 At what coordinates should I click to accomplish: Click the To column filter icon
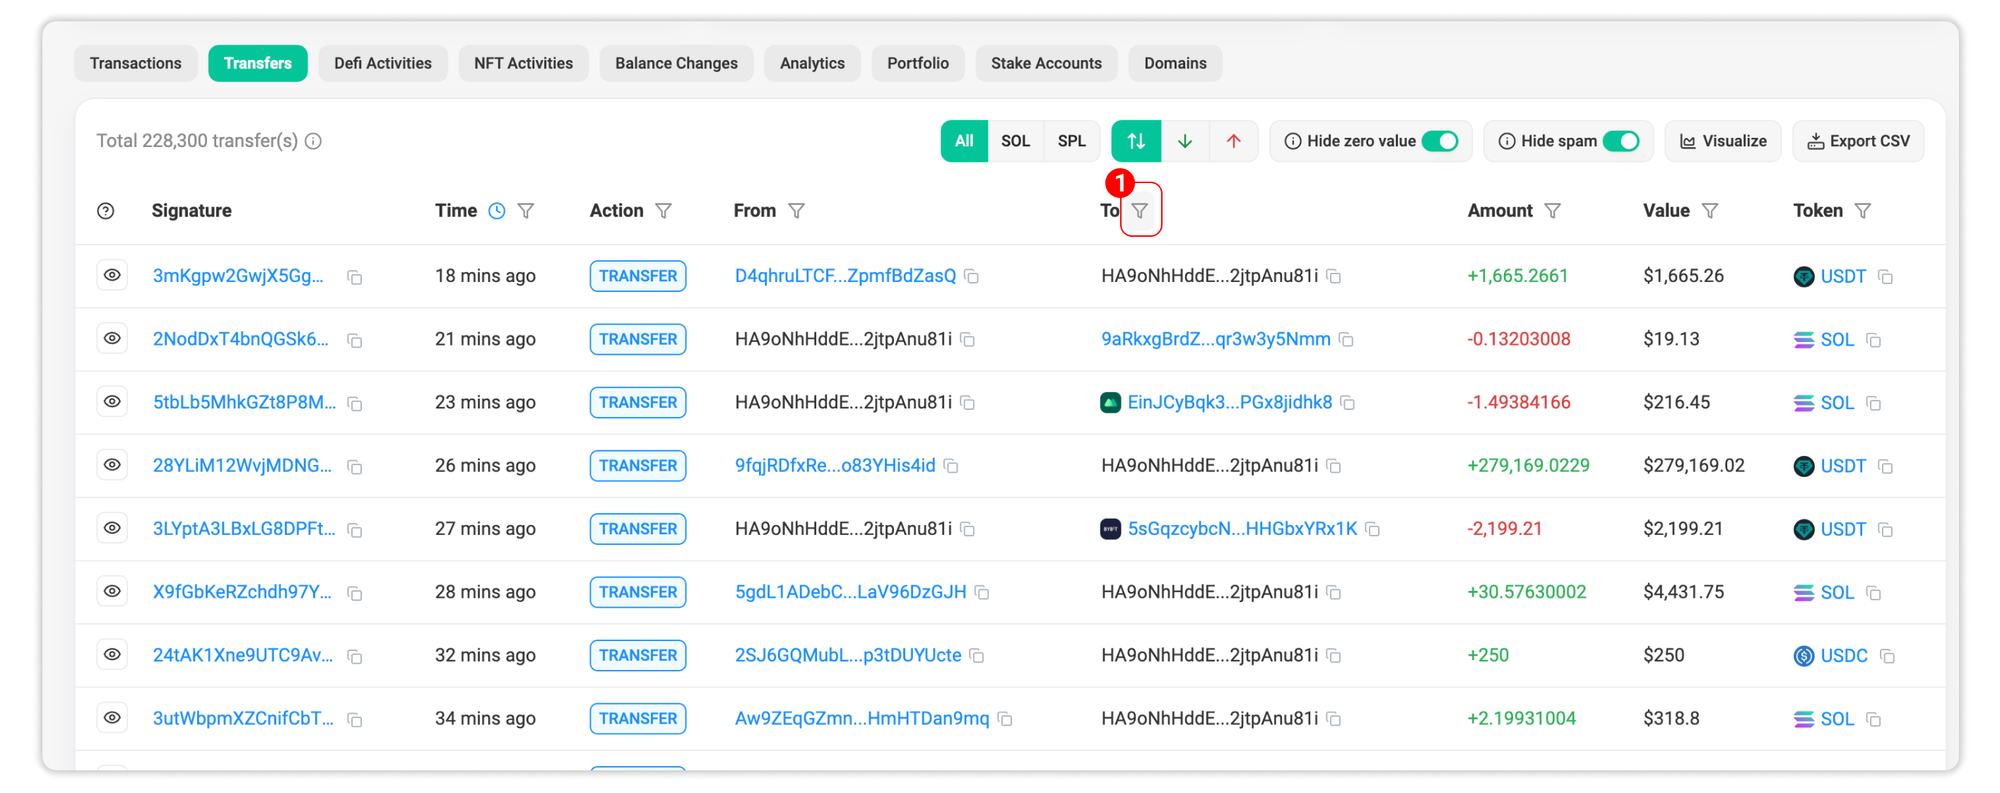point(1140,211)
